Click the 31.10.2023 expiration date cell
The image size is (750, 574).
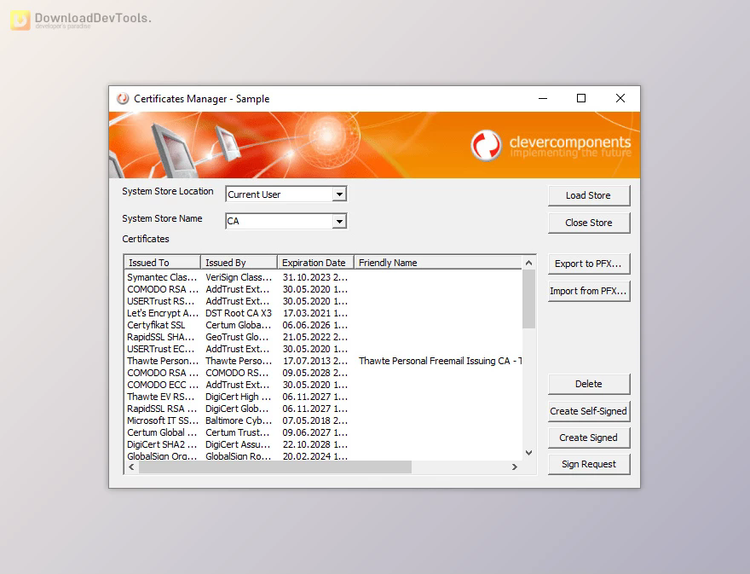(x=315, y=277)
